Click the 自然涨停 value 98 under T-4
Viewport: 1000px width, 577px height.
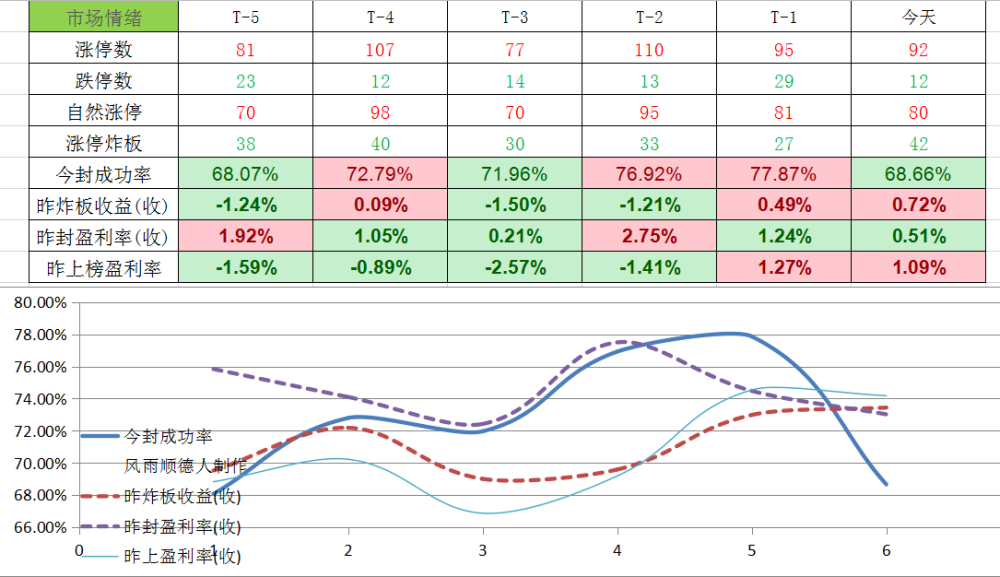(x=380, y=112)
